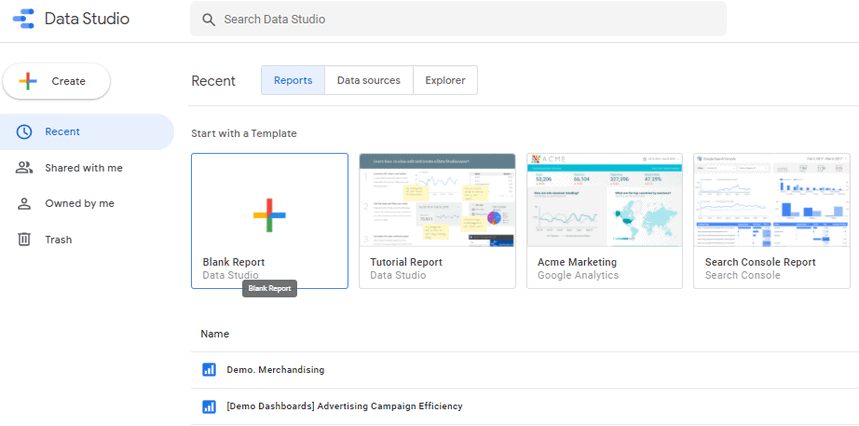Screen dimensions: 859x426
Task: Click the colorful plus icon in Create
Action: 28,81
